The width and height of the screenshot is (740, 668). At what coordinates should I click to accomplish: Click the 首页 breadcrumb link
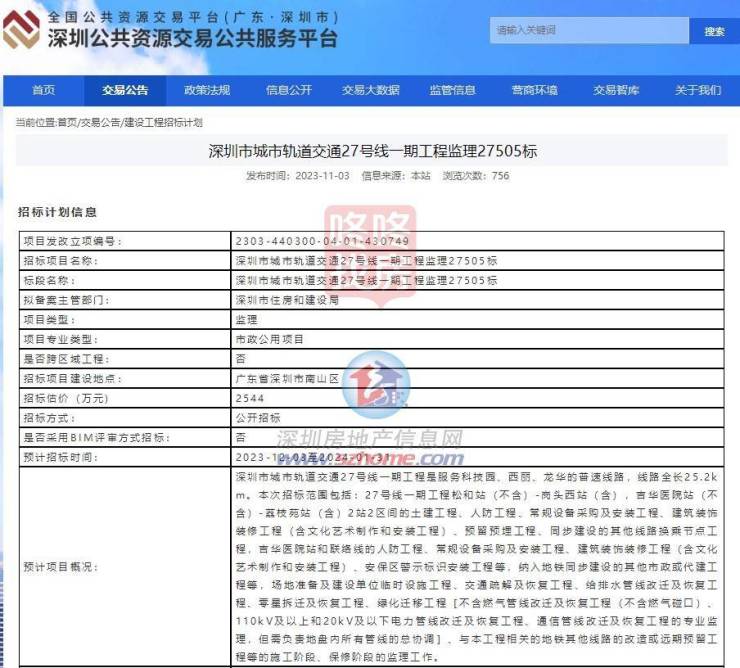pyautogui.click(x=66, y=122)
